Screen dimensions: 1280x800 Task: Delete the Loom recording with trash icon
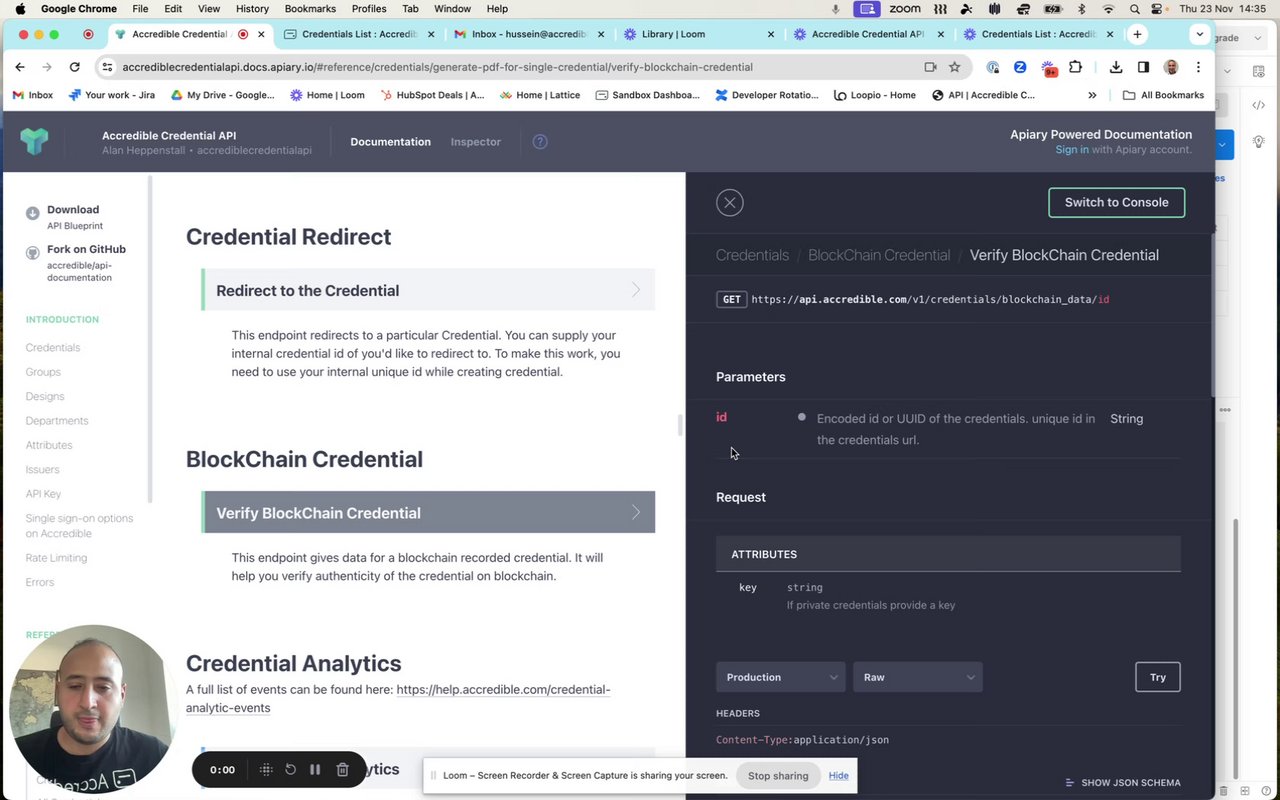click(x=342, y=770)
